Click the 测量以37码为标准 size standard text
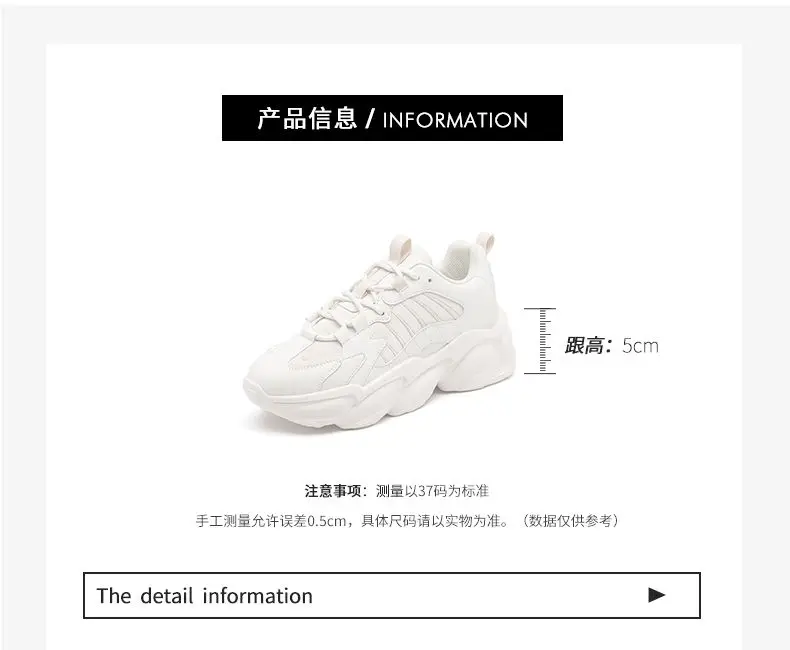790x650 pixels. tap(432, 491)
